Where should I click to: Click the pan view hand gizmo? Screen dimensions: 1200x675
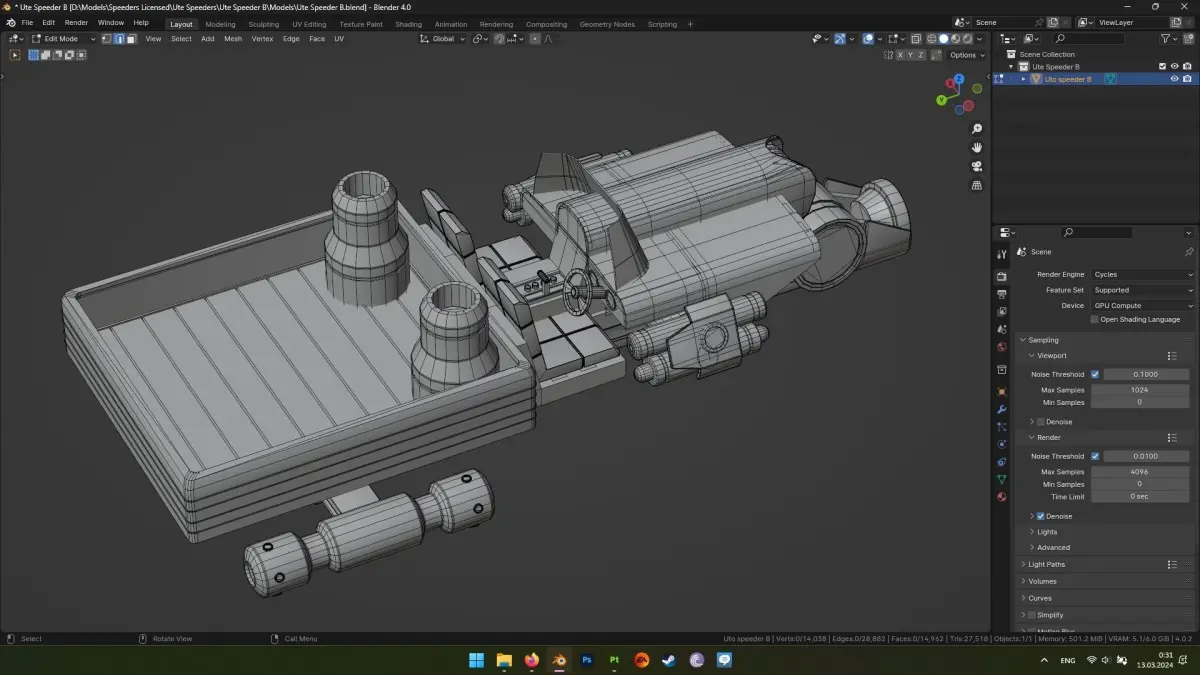click(x=977, y=148)
